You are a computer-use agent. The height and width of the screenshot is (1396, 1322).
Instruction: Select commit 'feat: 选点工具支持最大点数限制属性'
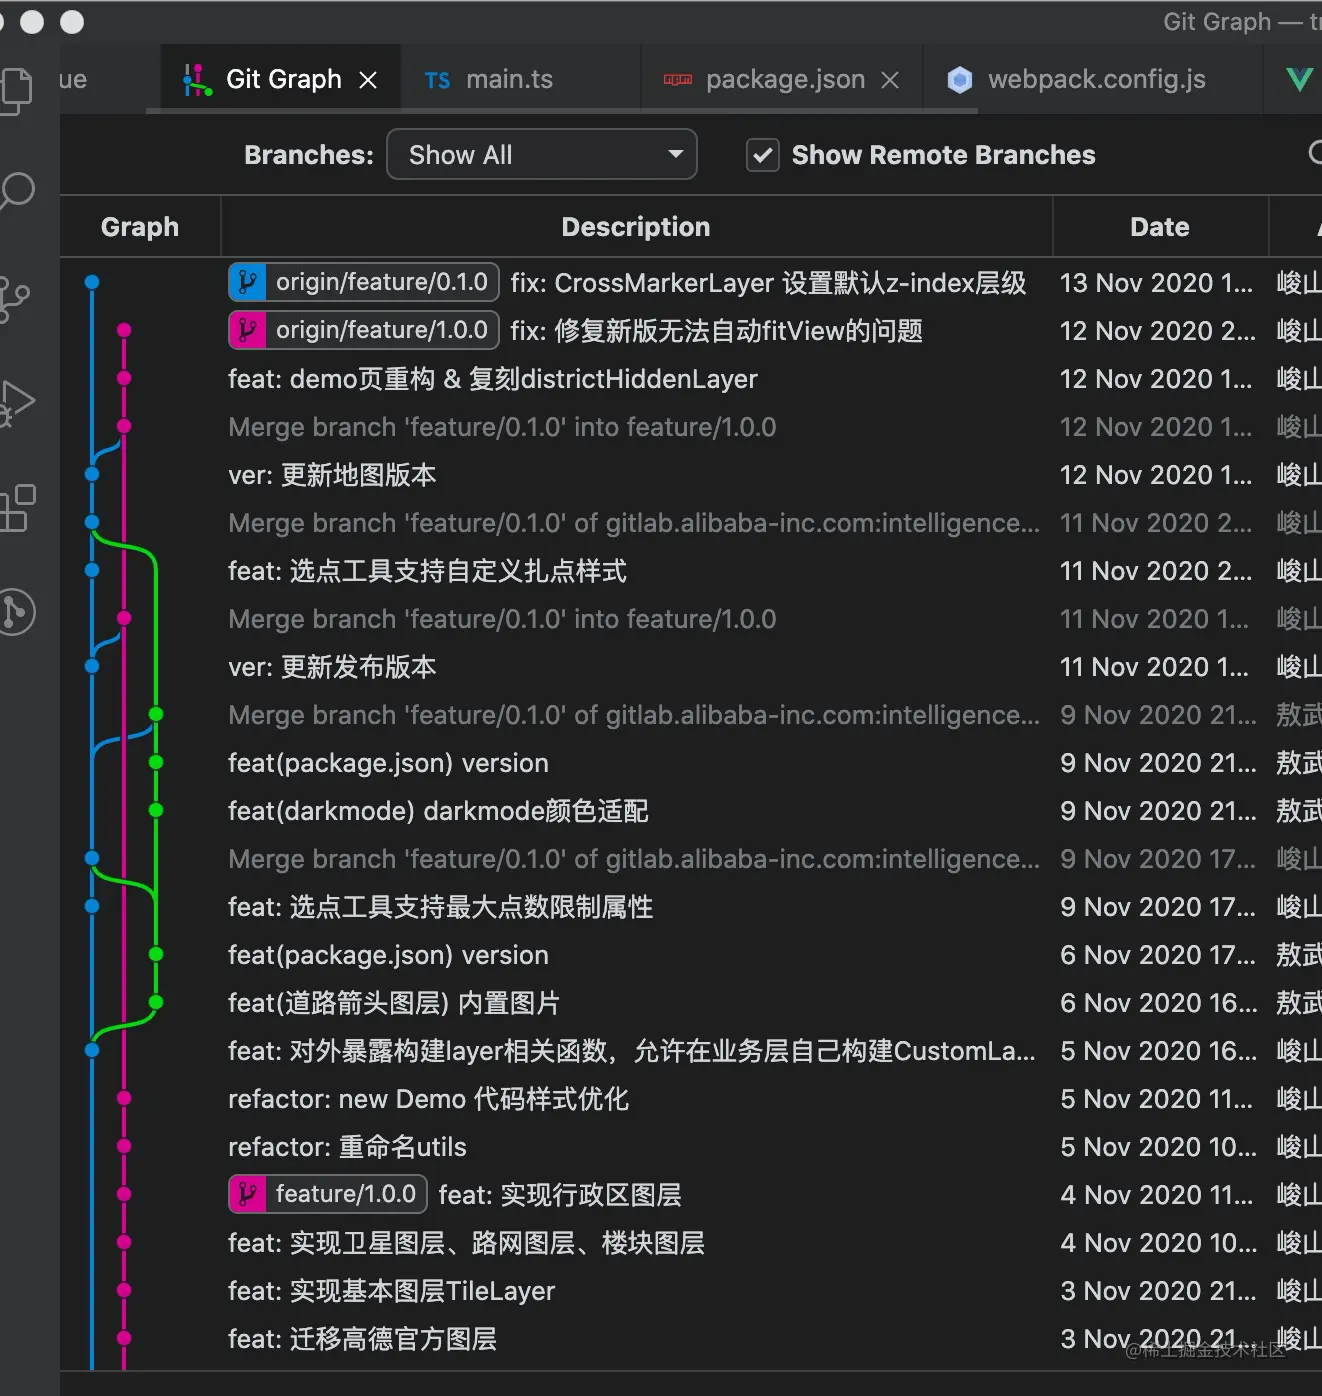440,907
